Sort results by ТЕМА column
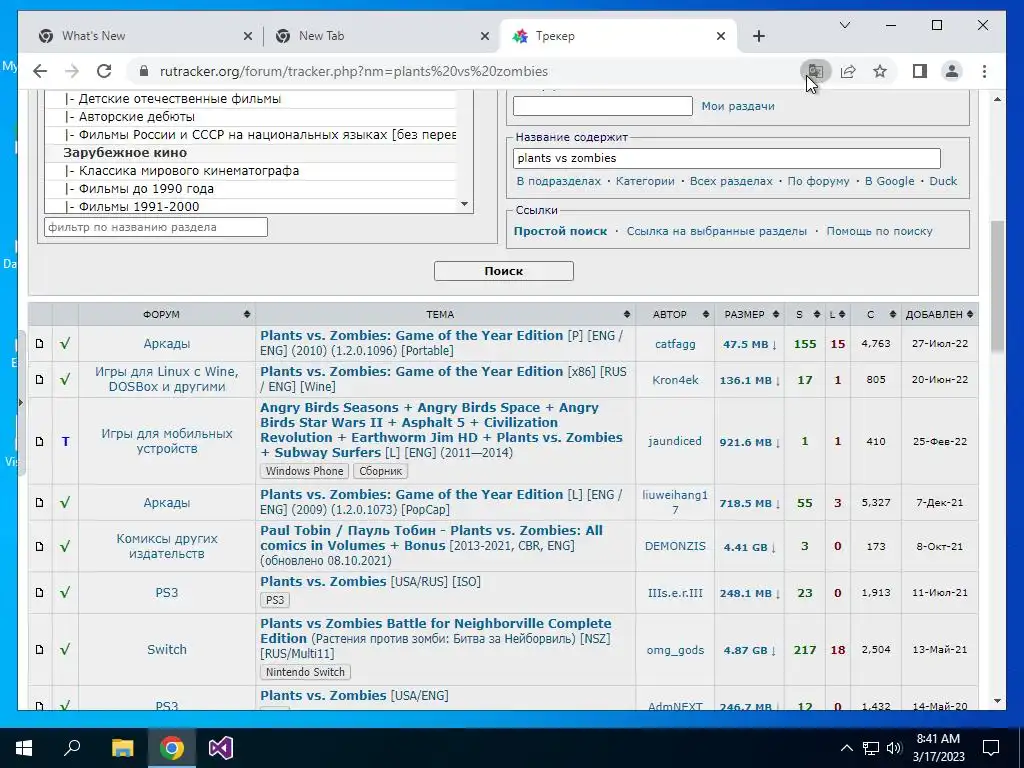 [445, 314]
